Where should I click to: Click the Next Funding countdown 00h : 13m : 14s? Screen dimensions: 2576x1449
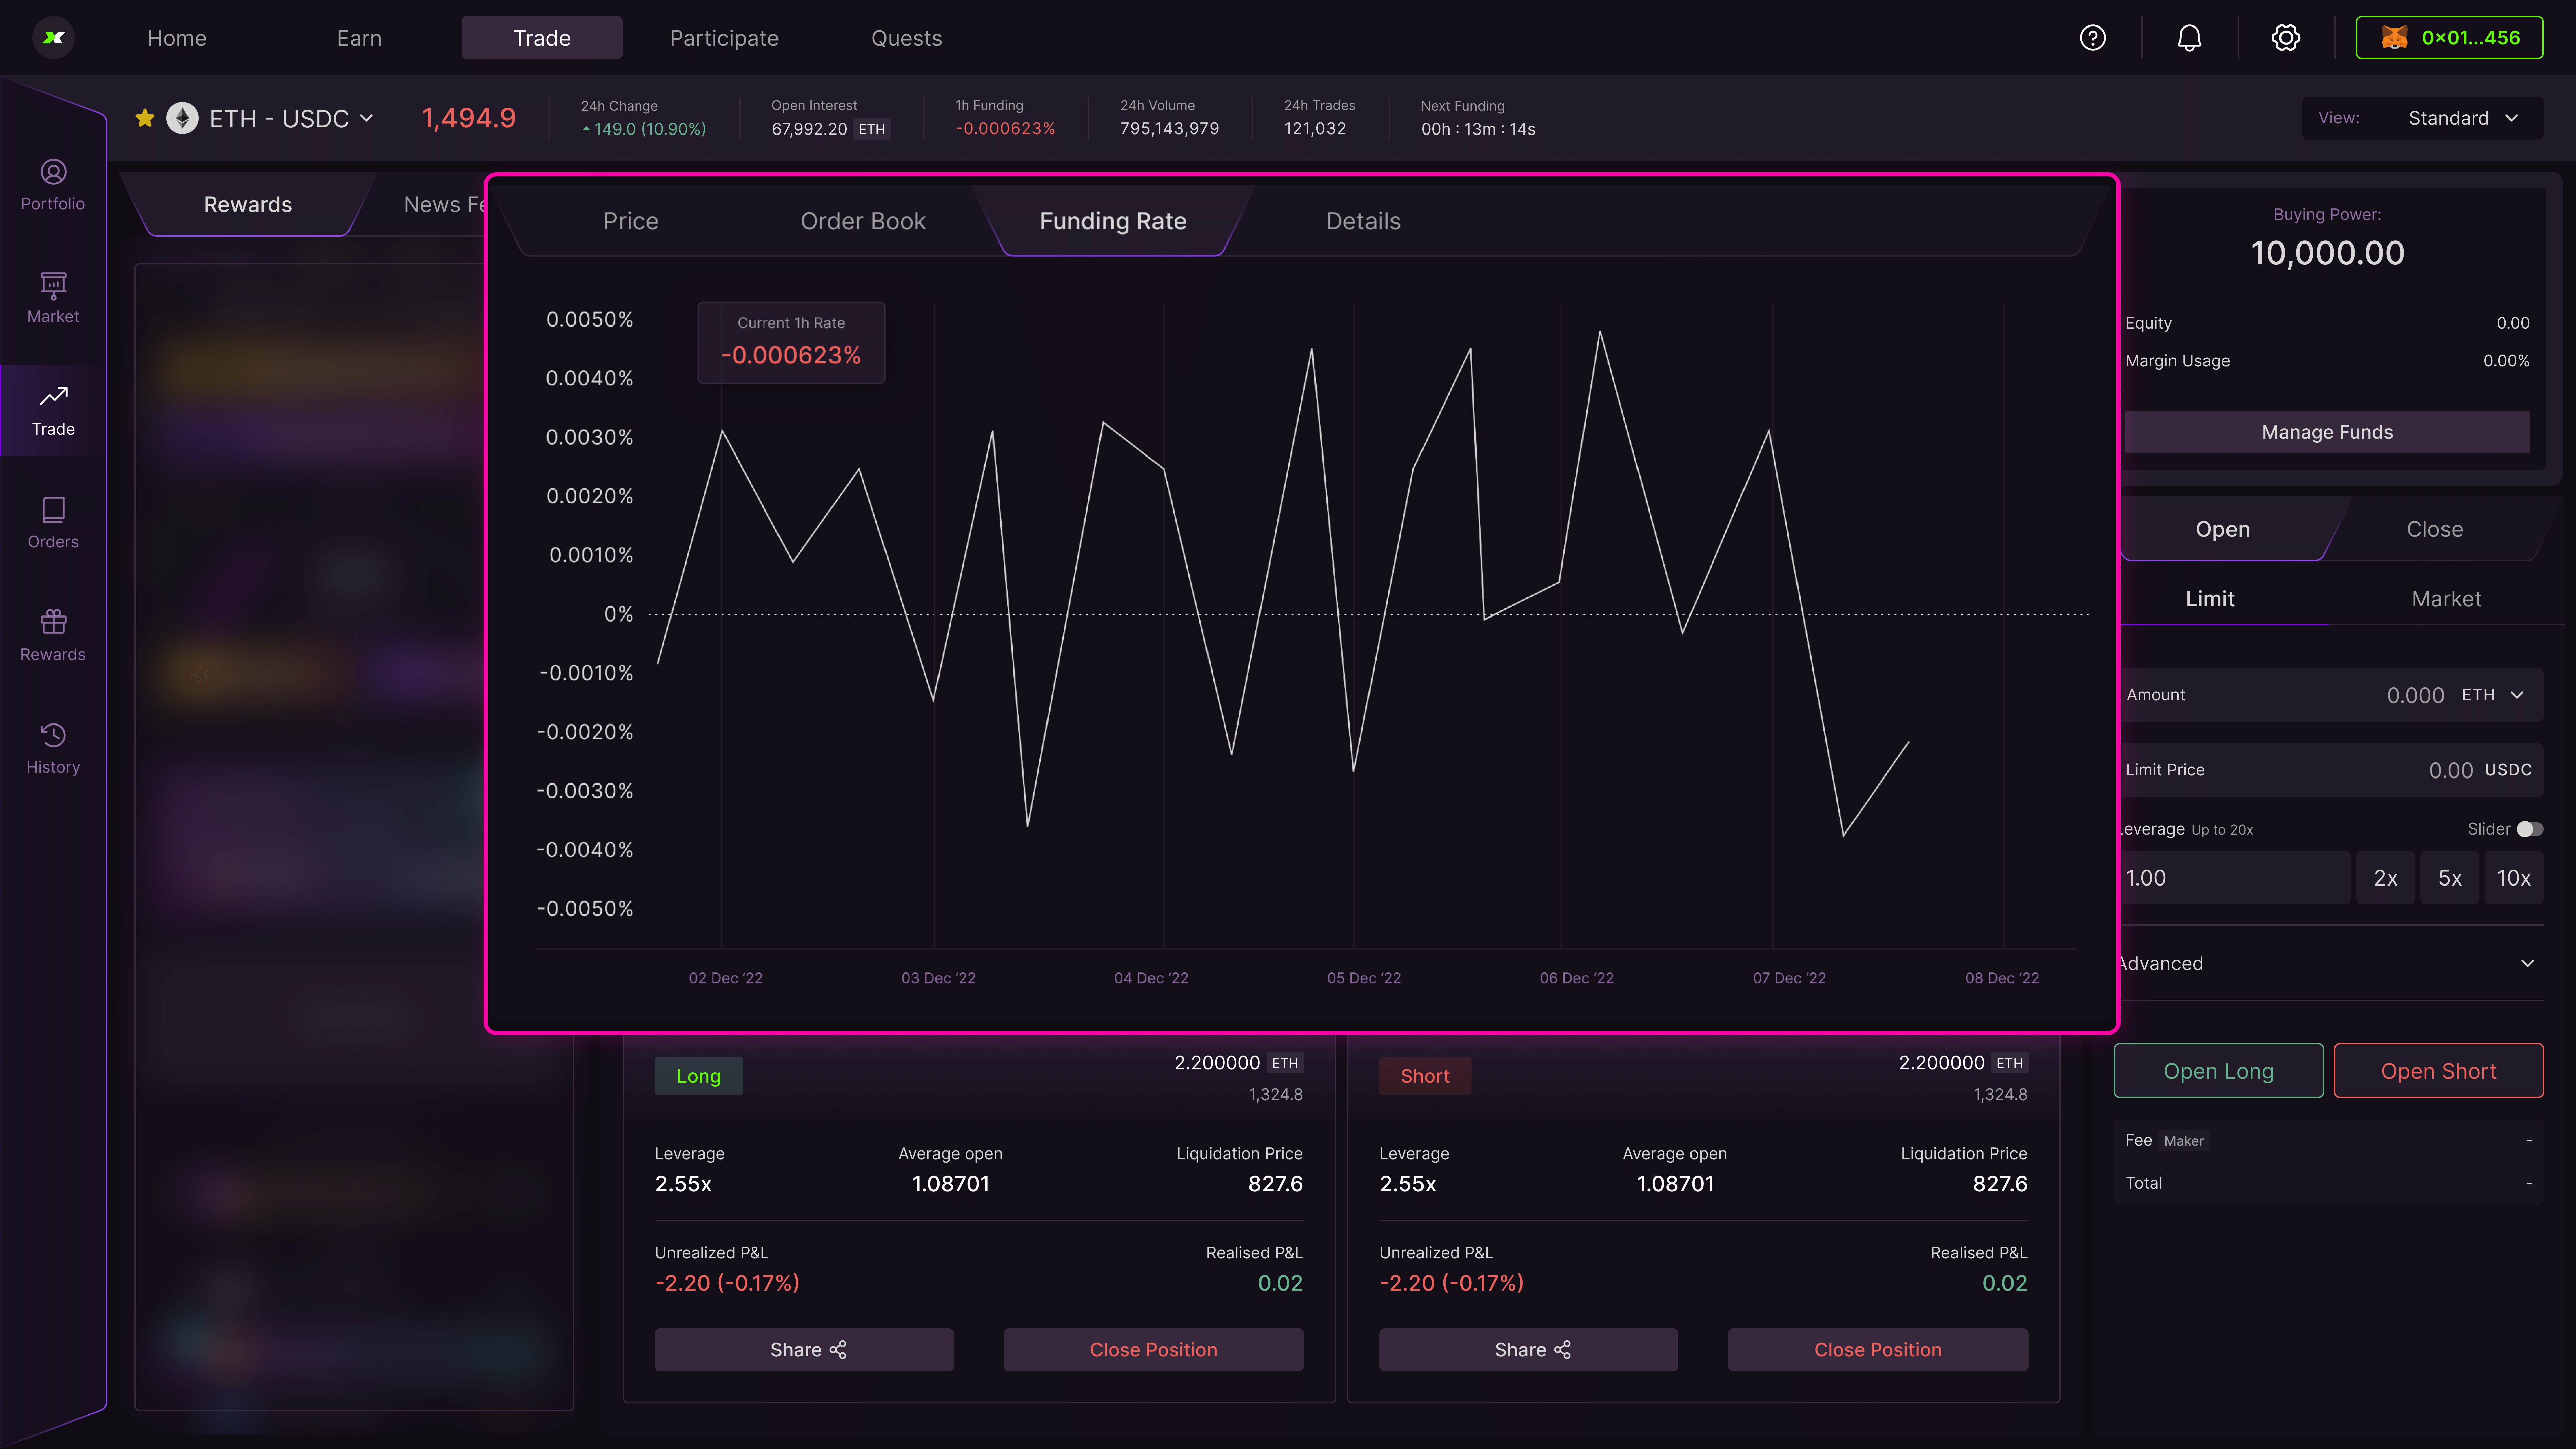coord(1478,129)
